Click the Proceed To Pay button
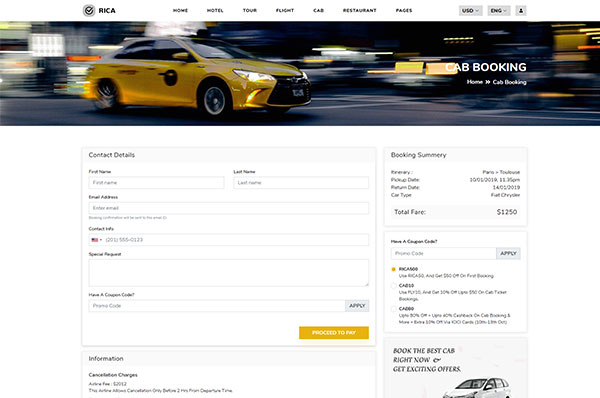 pyautogui.click(x=334, y=333)
